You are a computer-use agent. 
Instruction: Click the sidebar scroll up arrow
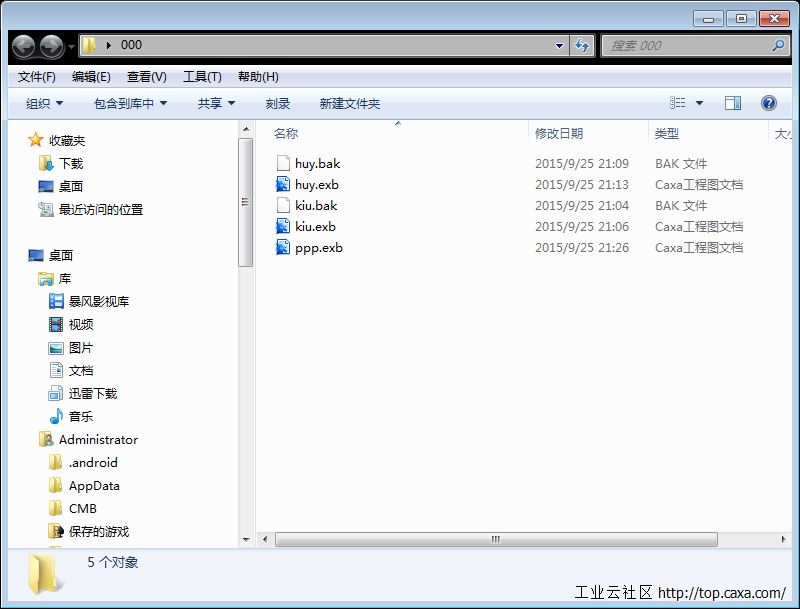(x=246, y=130)
